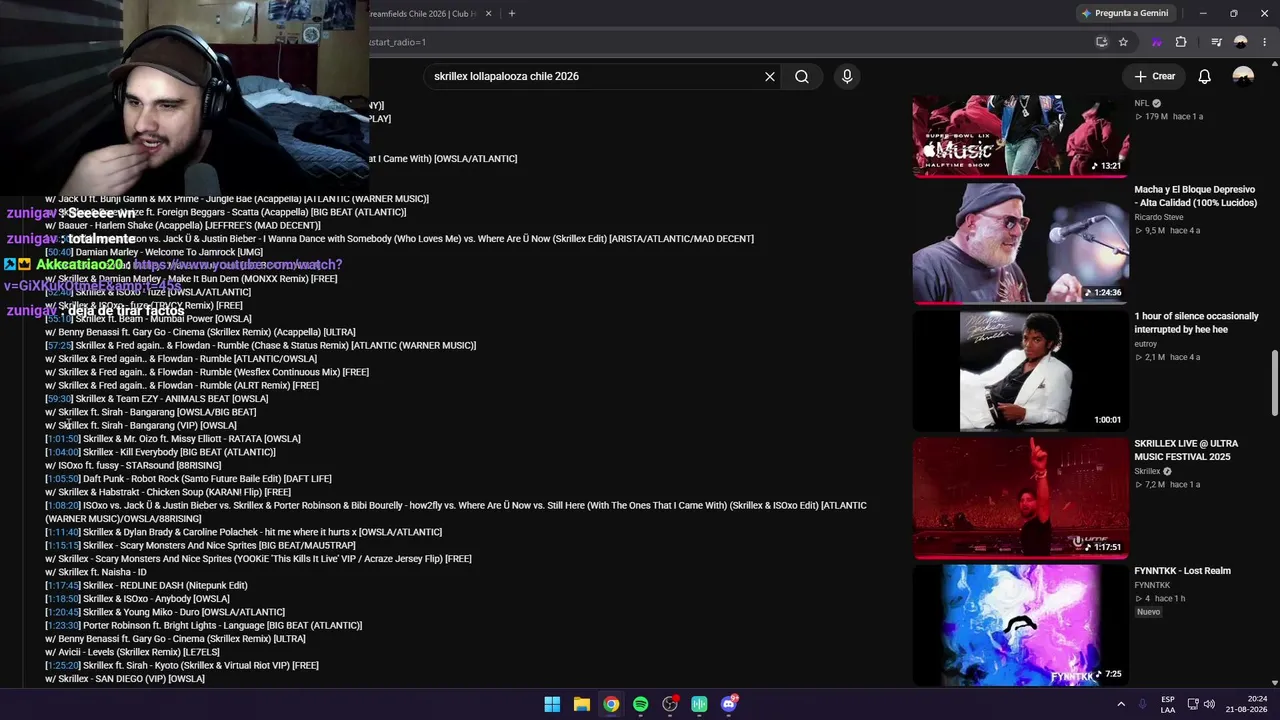Jump to timestamp 1:23:30 Language
This screenshot has height=720, width=1280.
click(63, 626)
